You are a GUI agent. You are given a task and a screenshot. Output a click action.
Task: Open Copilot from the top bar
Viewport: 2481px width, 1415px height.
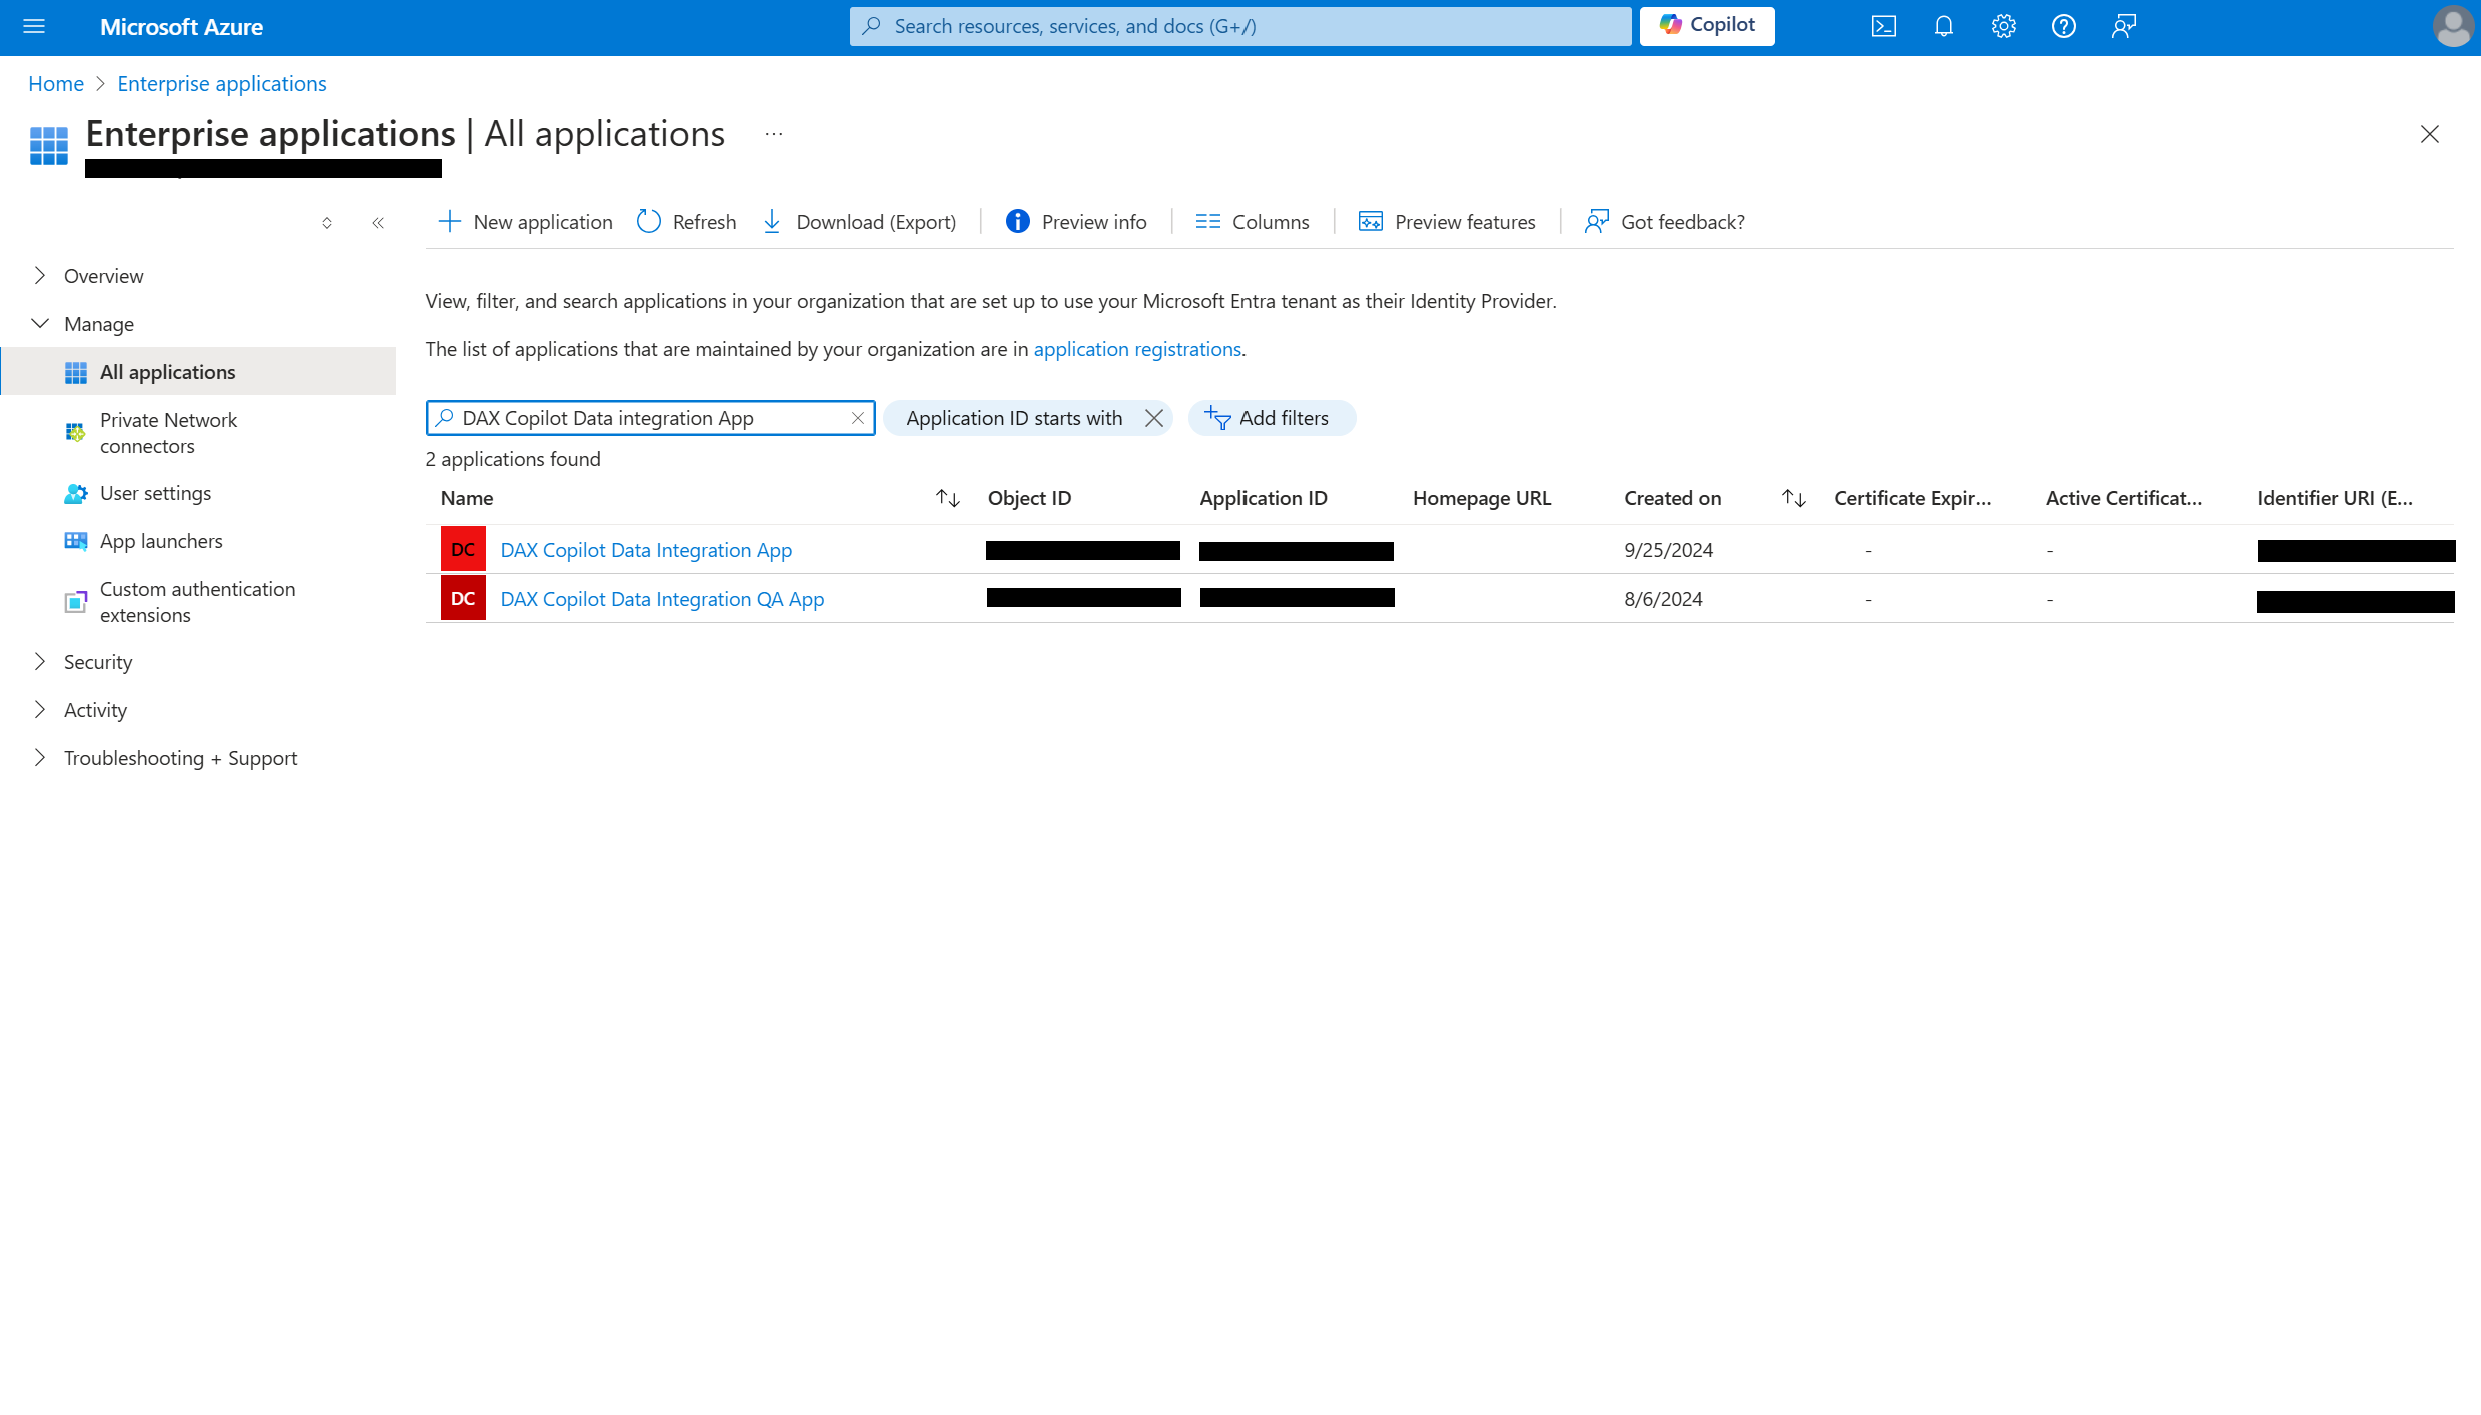1707,26
